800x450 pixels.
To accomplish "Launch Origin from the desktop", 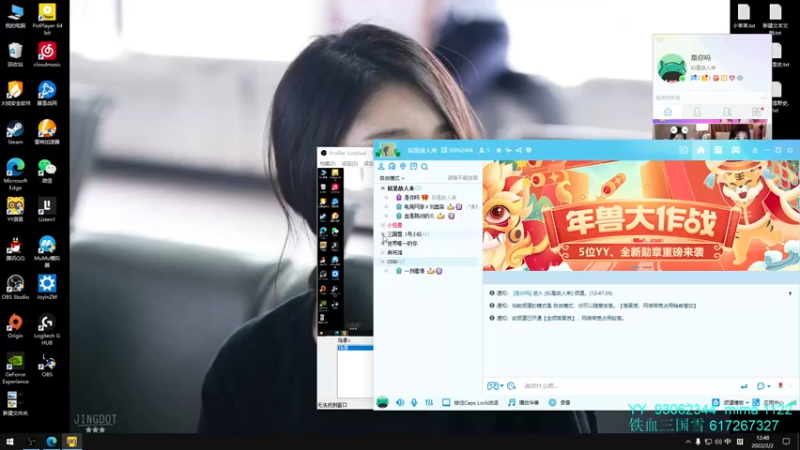I will click(15, 327).
